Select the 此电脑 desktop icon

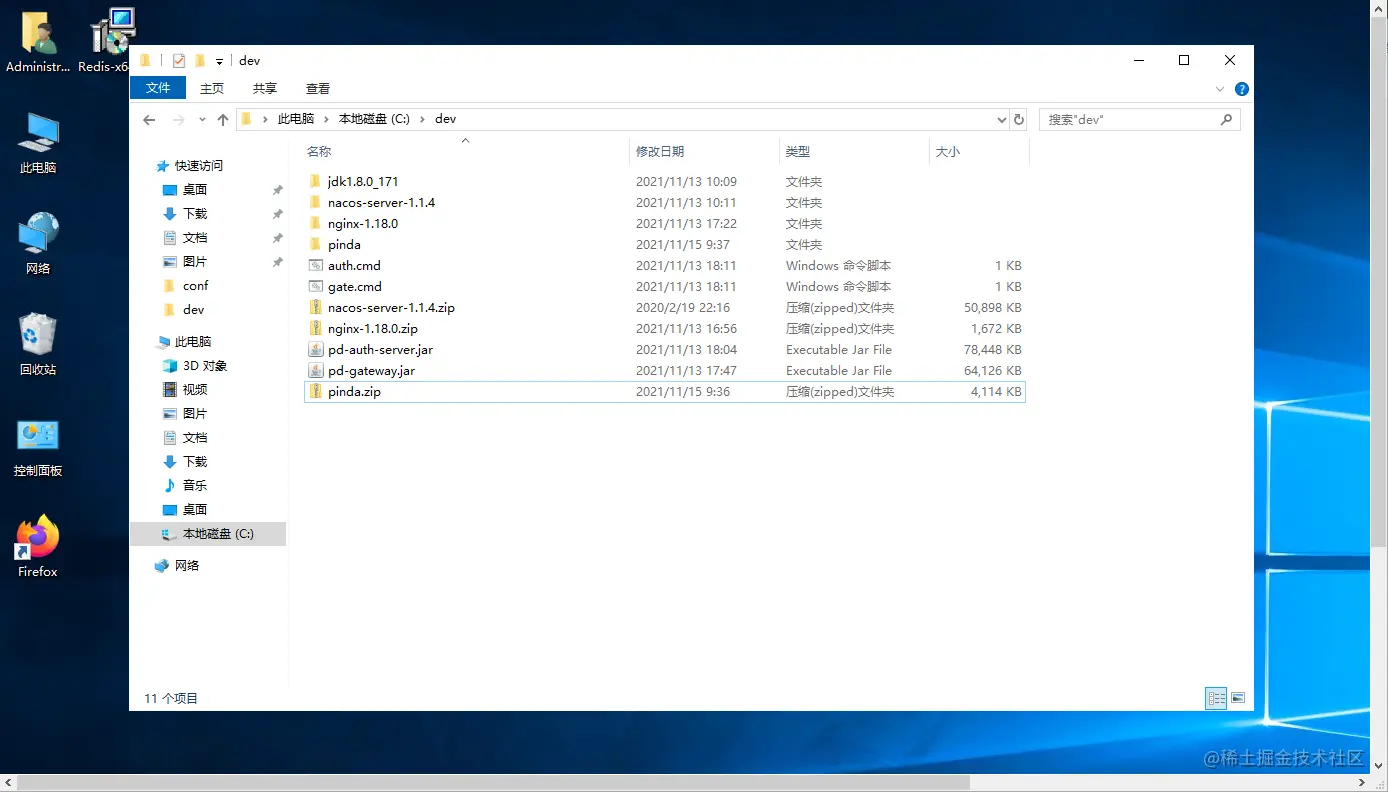(x=38, y=144)
